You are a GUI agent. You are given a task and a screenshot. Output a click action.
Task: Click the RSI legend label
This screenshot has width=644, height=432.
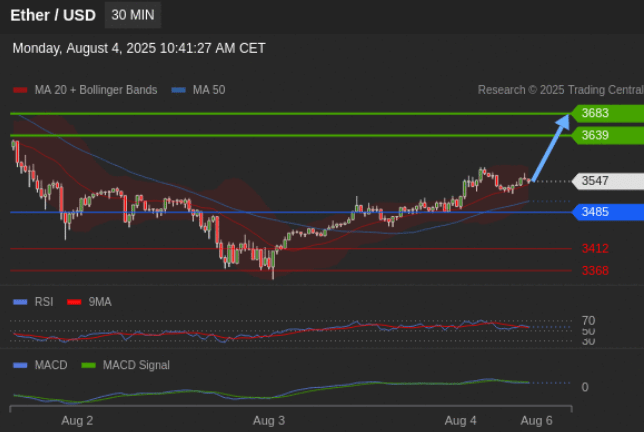(44, 302)
